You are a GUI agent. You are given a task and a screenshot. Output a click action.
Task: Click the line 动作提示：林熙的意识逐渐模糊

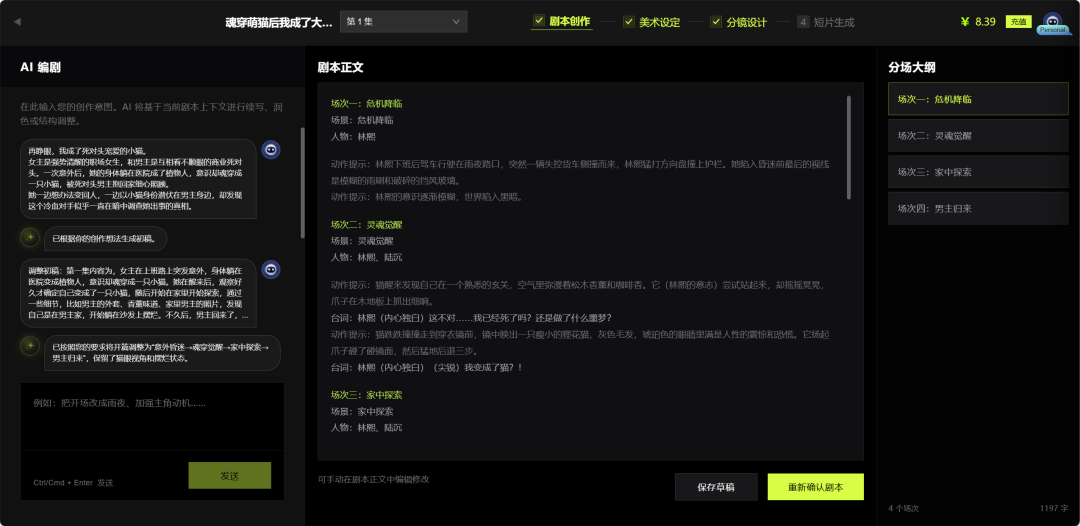pyautogui.click(x=427, y=197)
